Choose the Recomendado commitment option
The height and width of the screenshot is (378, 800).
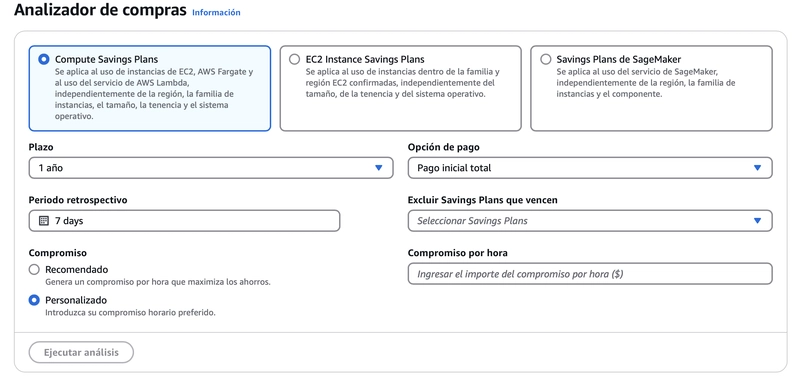click(x=34, y=269)
